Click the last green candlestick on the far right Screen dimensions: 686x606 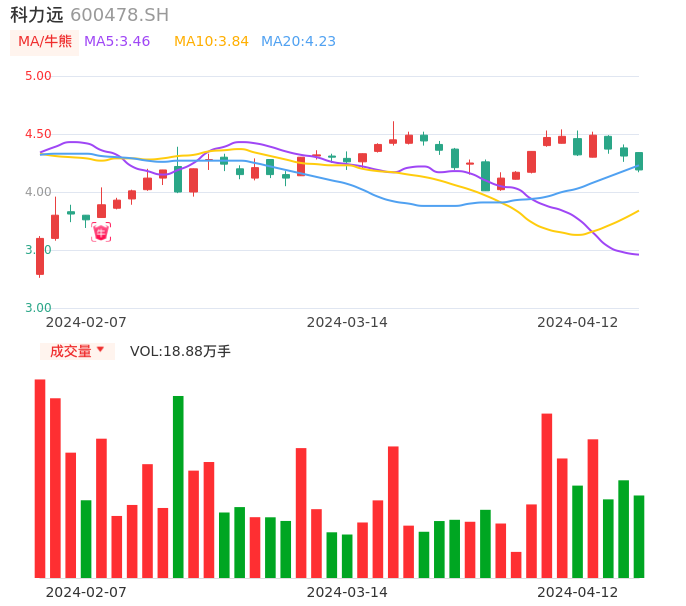639,161
